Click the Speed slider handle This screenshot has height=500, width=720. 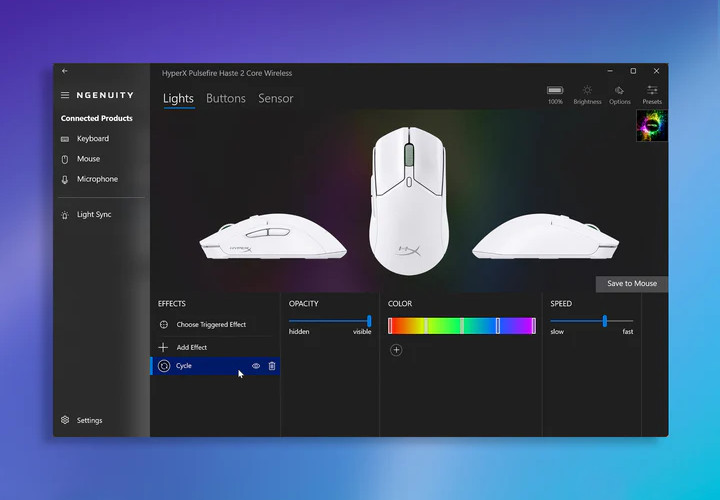(x=605, y=321)
